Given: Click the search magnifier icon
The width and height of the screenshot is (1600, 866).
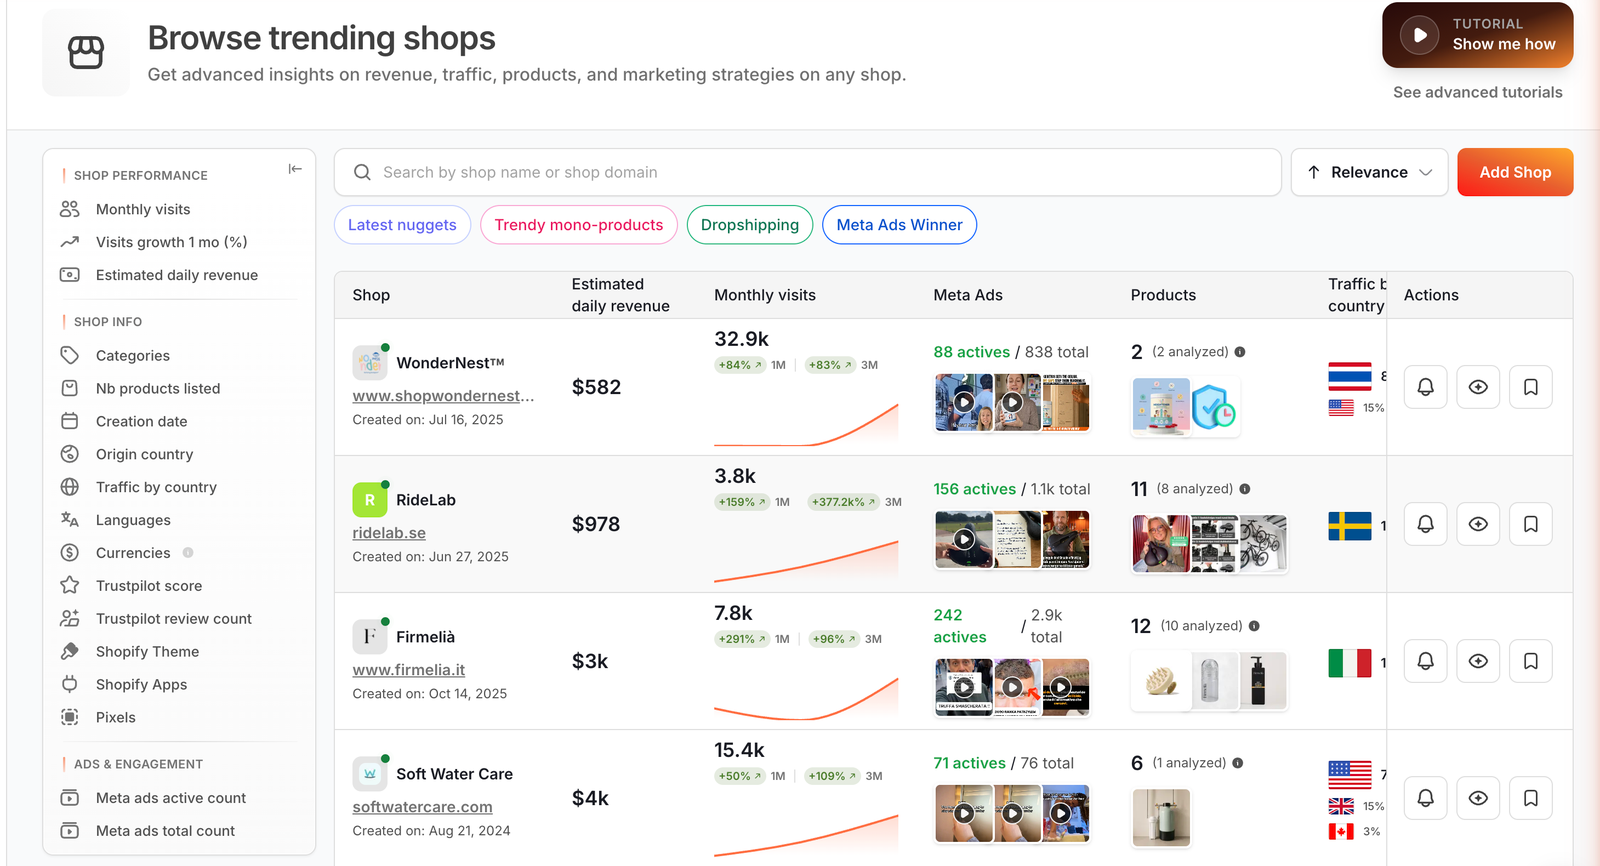Looking at the screenshot, I should [362, 172].
